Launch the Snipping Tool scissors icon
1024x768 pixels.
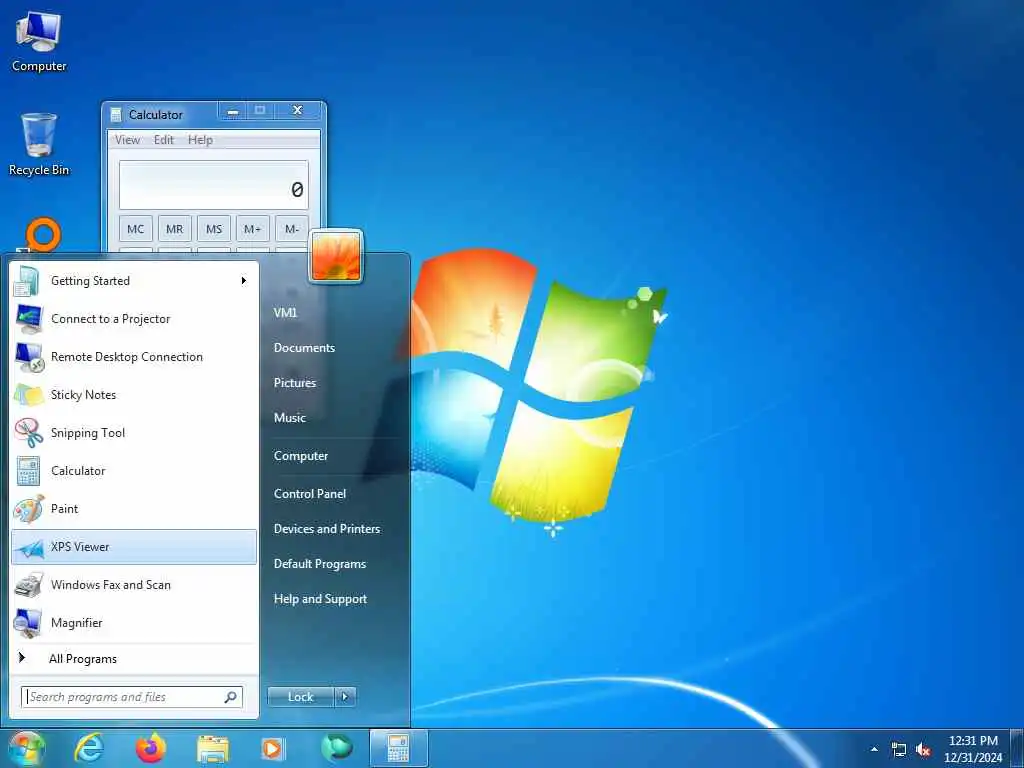tap(28, 433)
